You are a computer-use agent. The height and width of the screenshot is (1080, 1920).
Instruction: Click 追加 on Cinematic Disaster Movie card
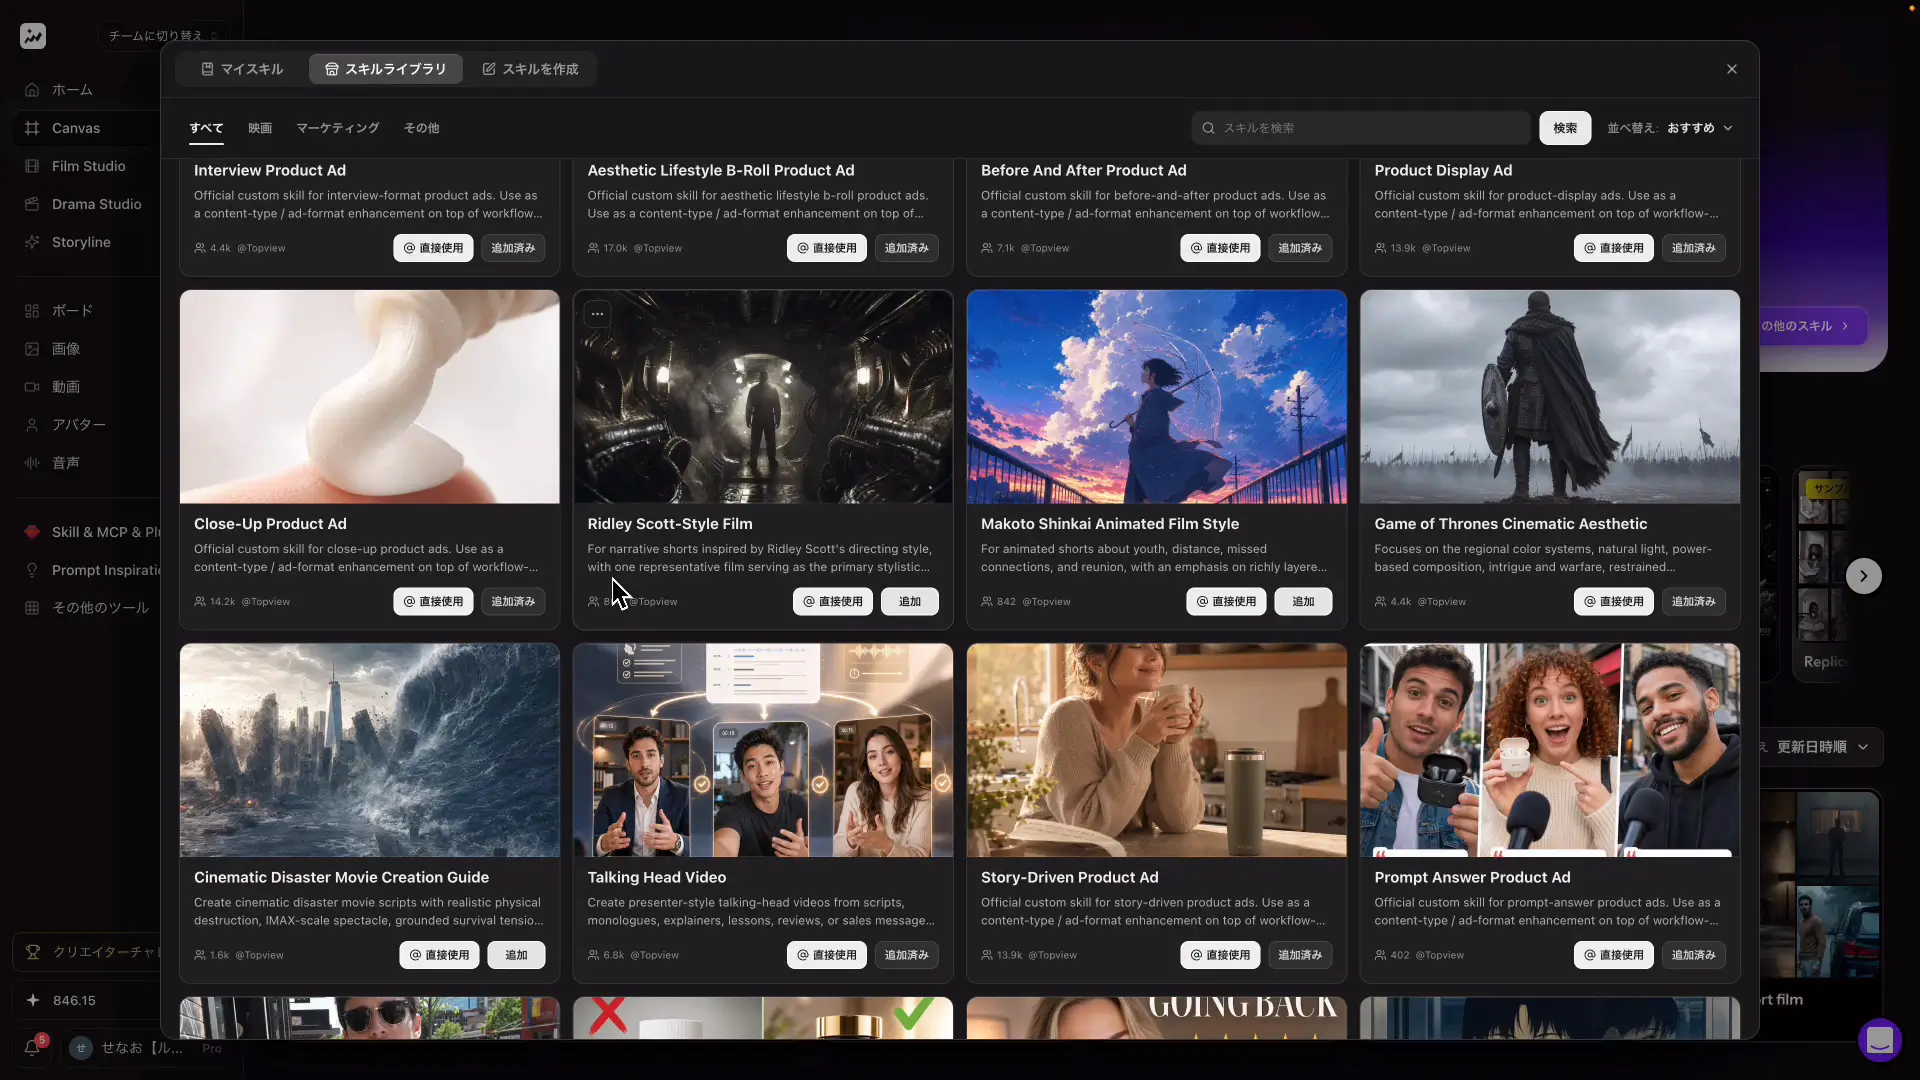(516, 955)
